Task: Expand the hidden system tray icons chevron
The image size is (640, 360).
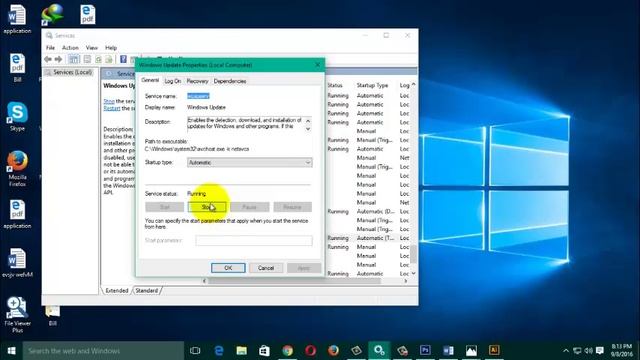Action: pyautogui.click(x=566, y=351)
